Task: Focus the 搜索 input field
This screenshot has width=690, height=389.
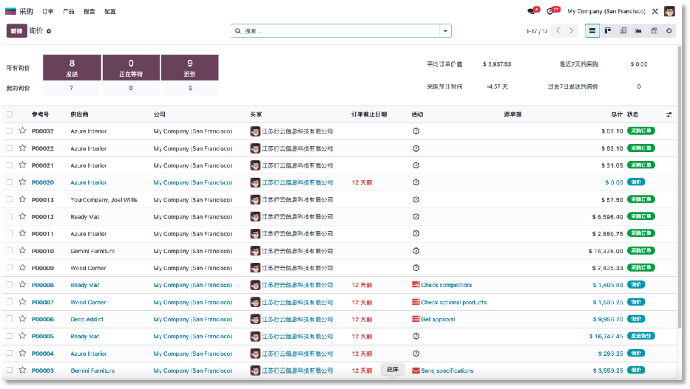Action: 340,31
